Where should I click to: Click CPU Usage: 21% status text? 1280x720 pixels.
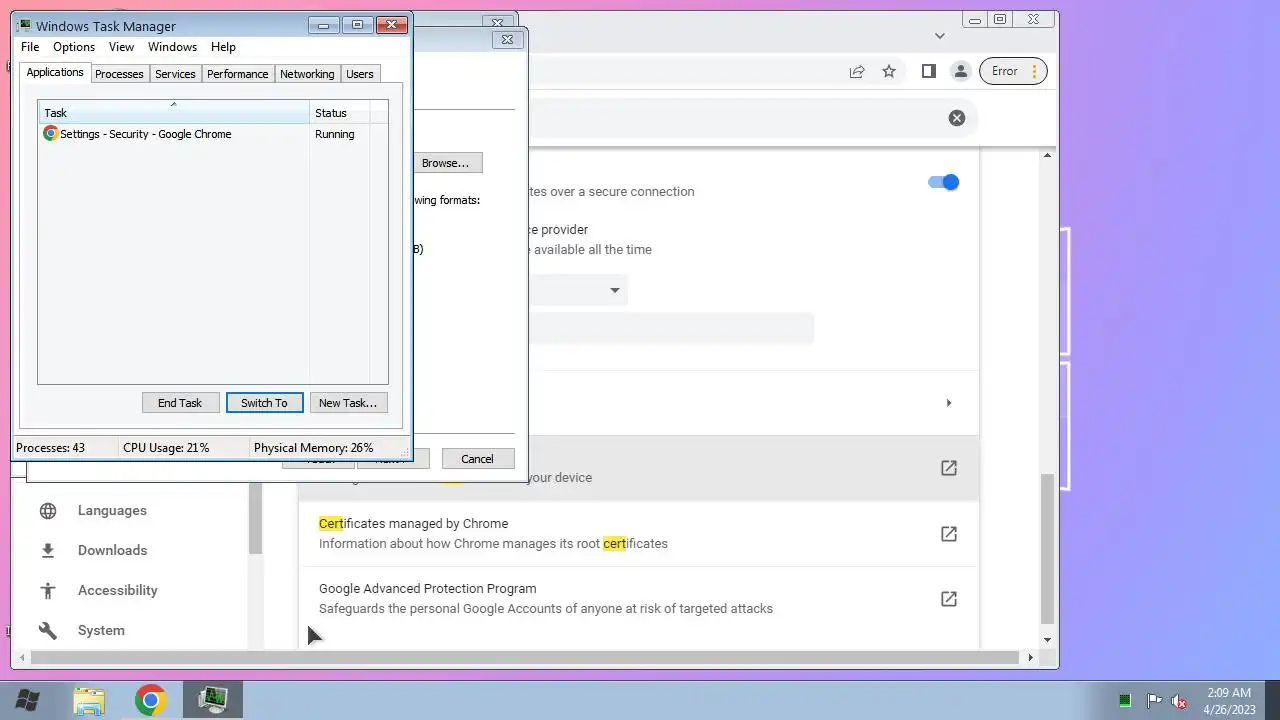click(166, 448)
